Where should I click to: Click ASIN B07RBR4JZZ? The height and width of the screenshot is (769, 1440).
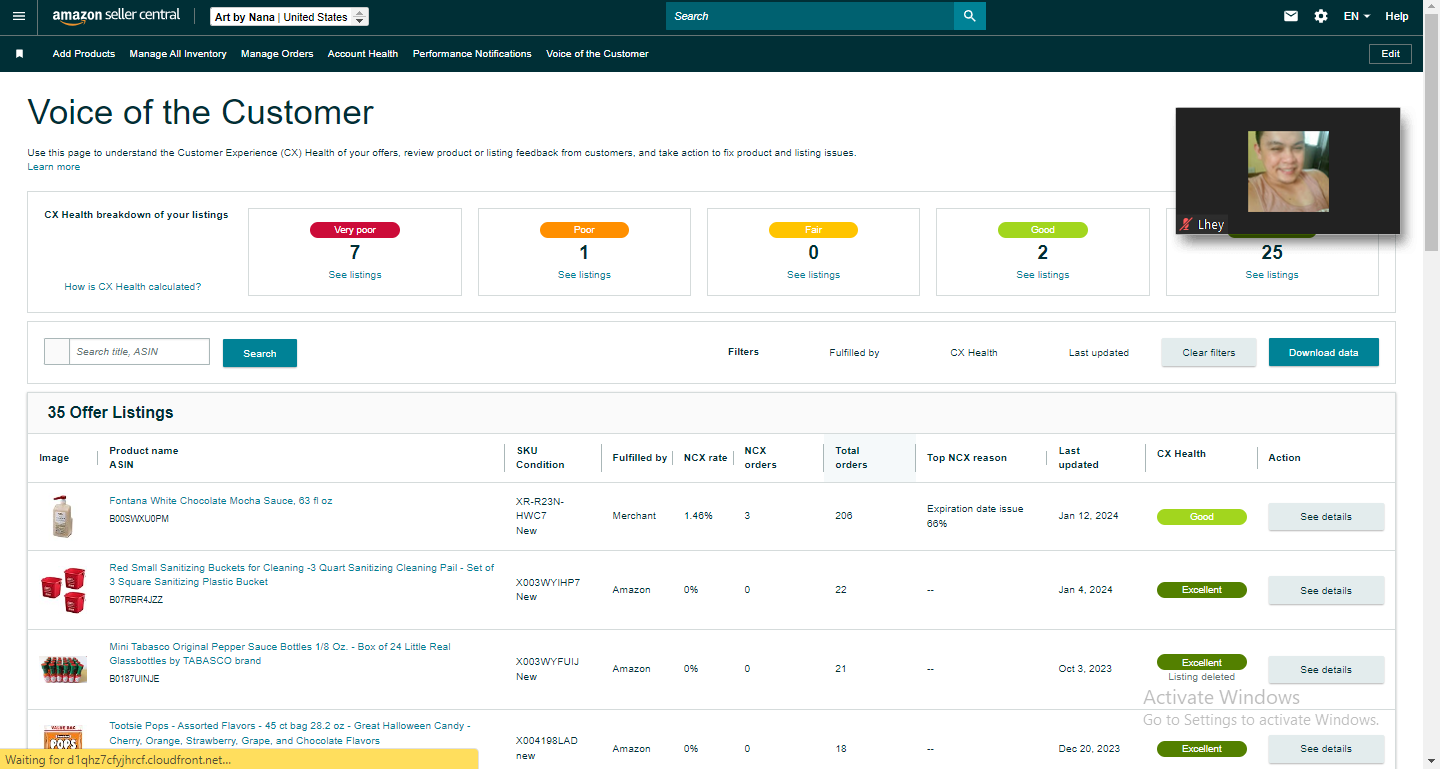coord(136,601)
